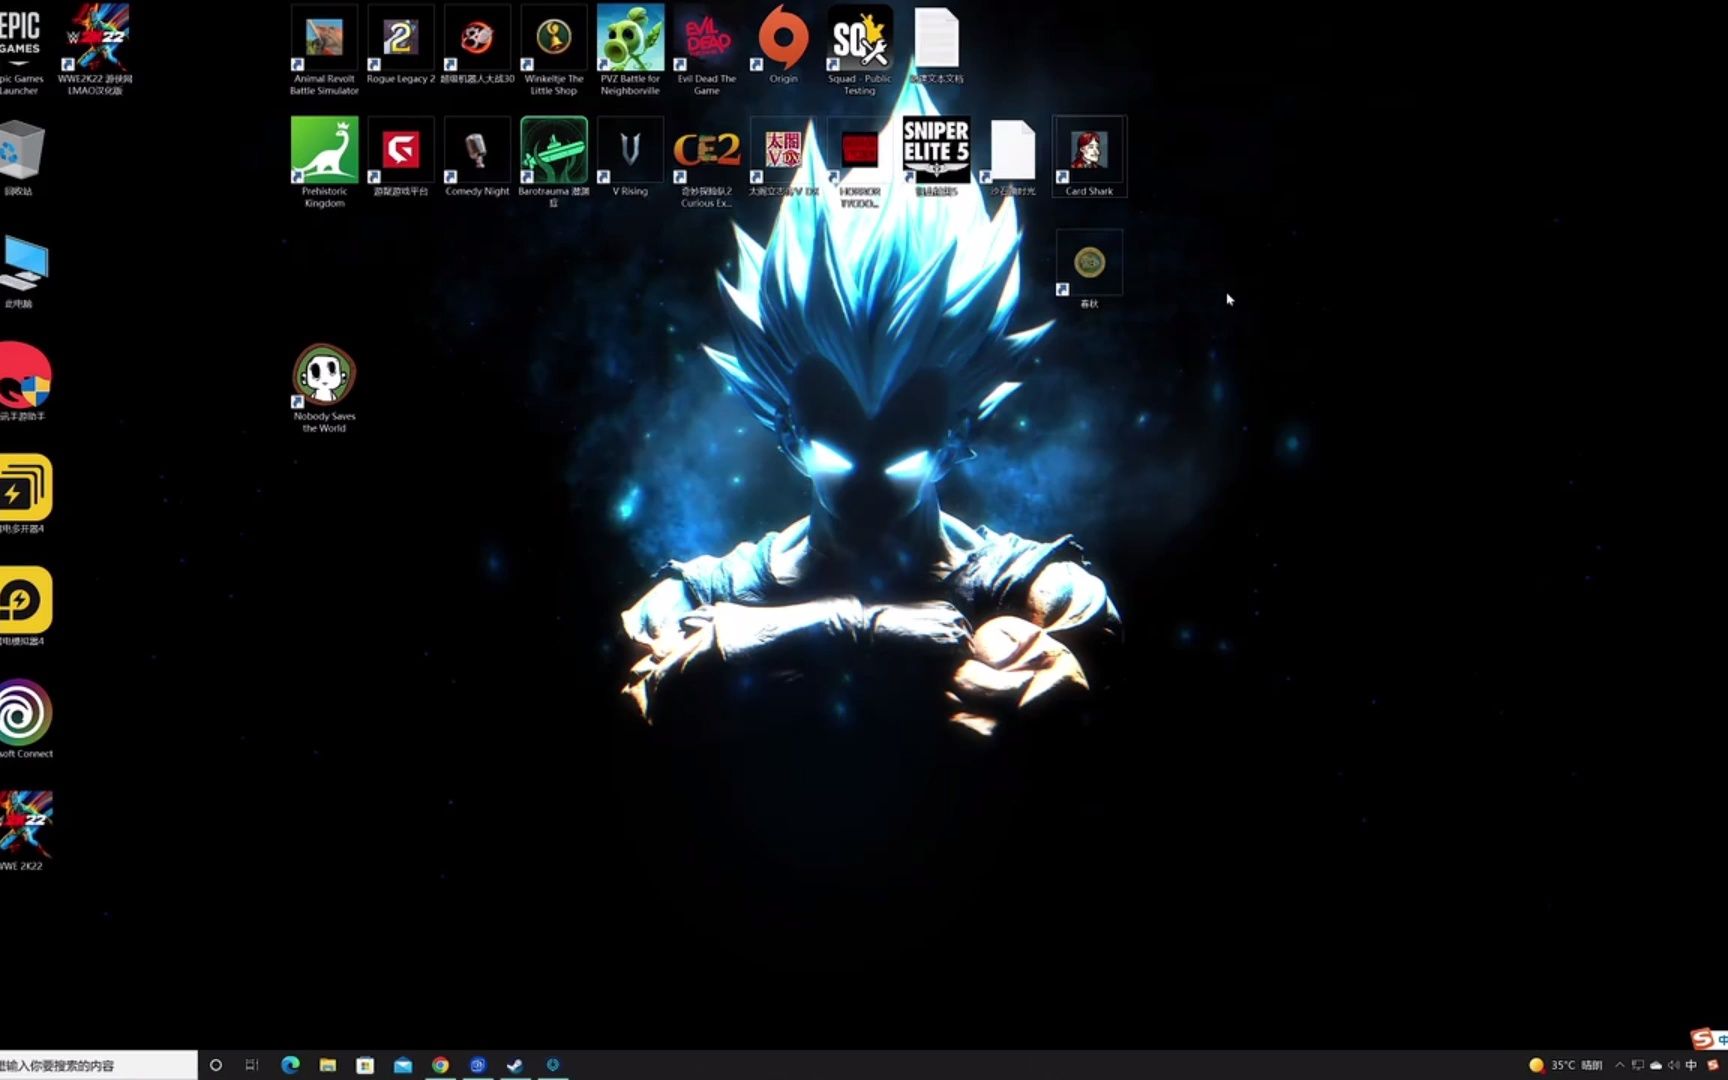Open weather widget showing 35°C
This screenshot has width=1728, height=1080.
pyautogui.click(x=1566, y=1065)
